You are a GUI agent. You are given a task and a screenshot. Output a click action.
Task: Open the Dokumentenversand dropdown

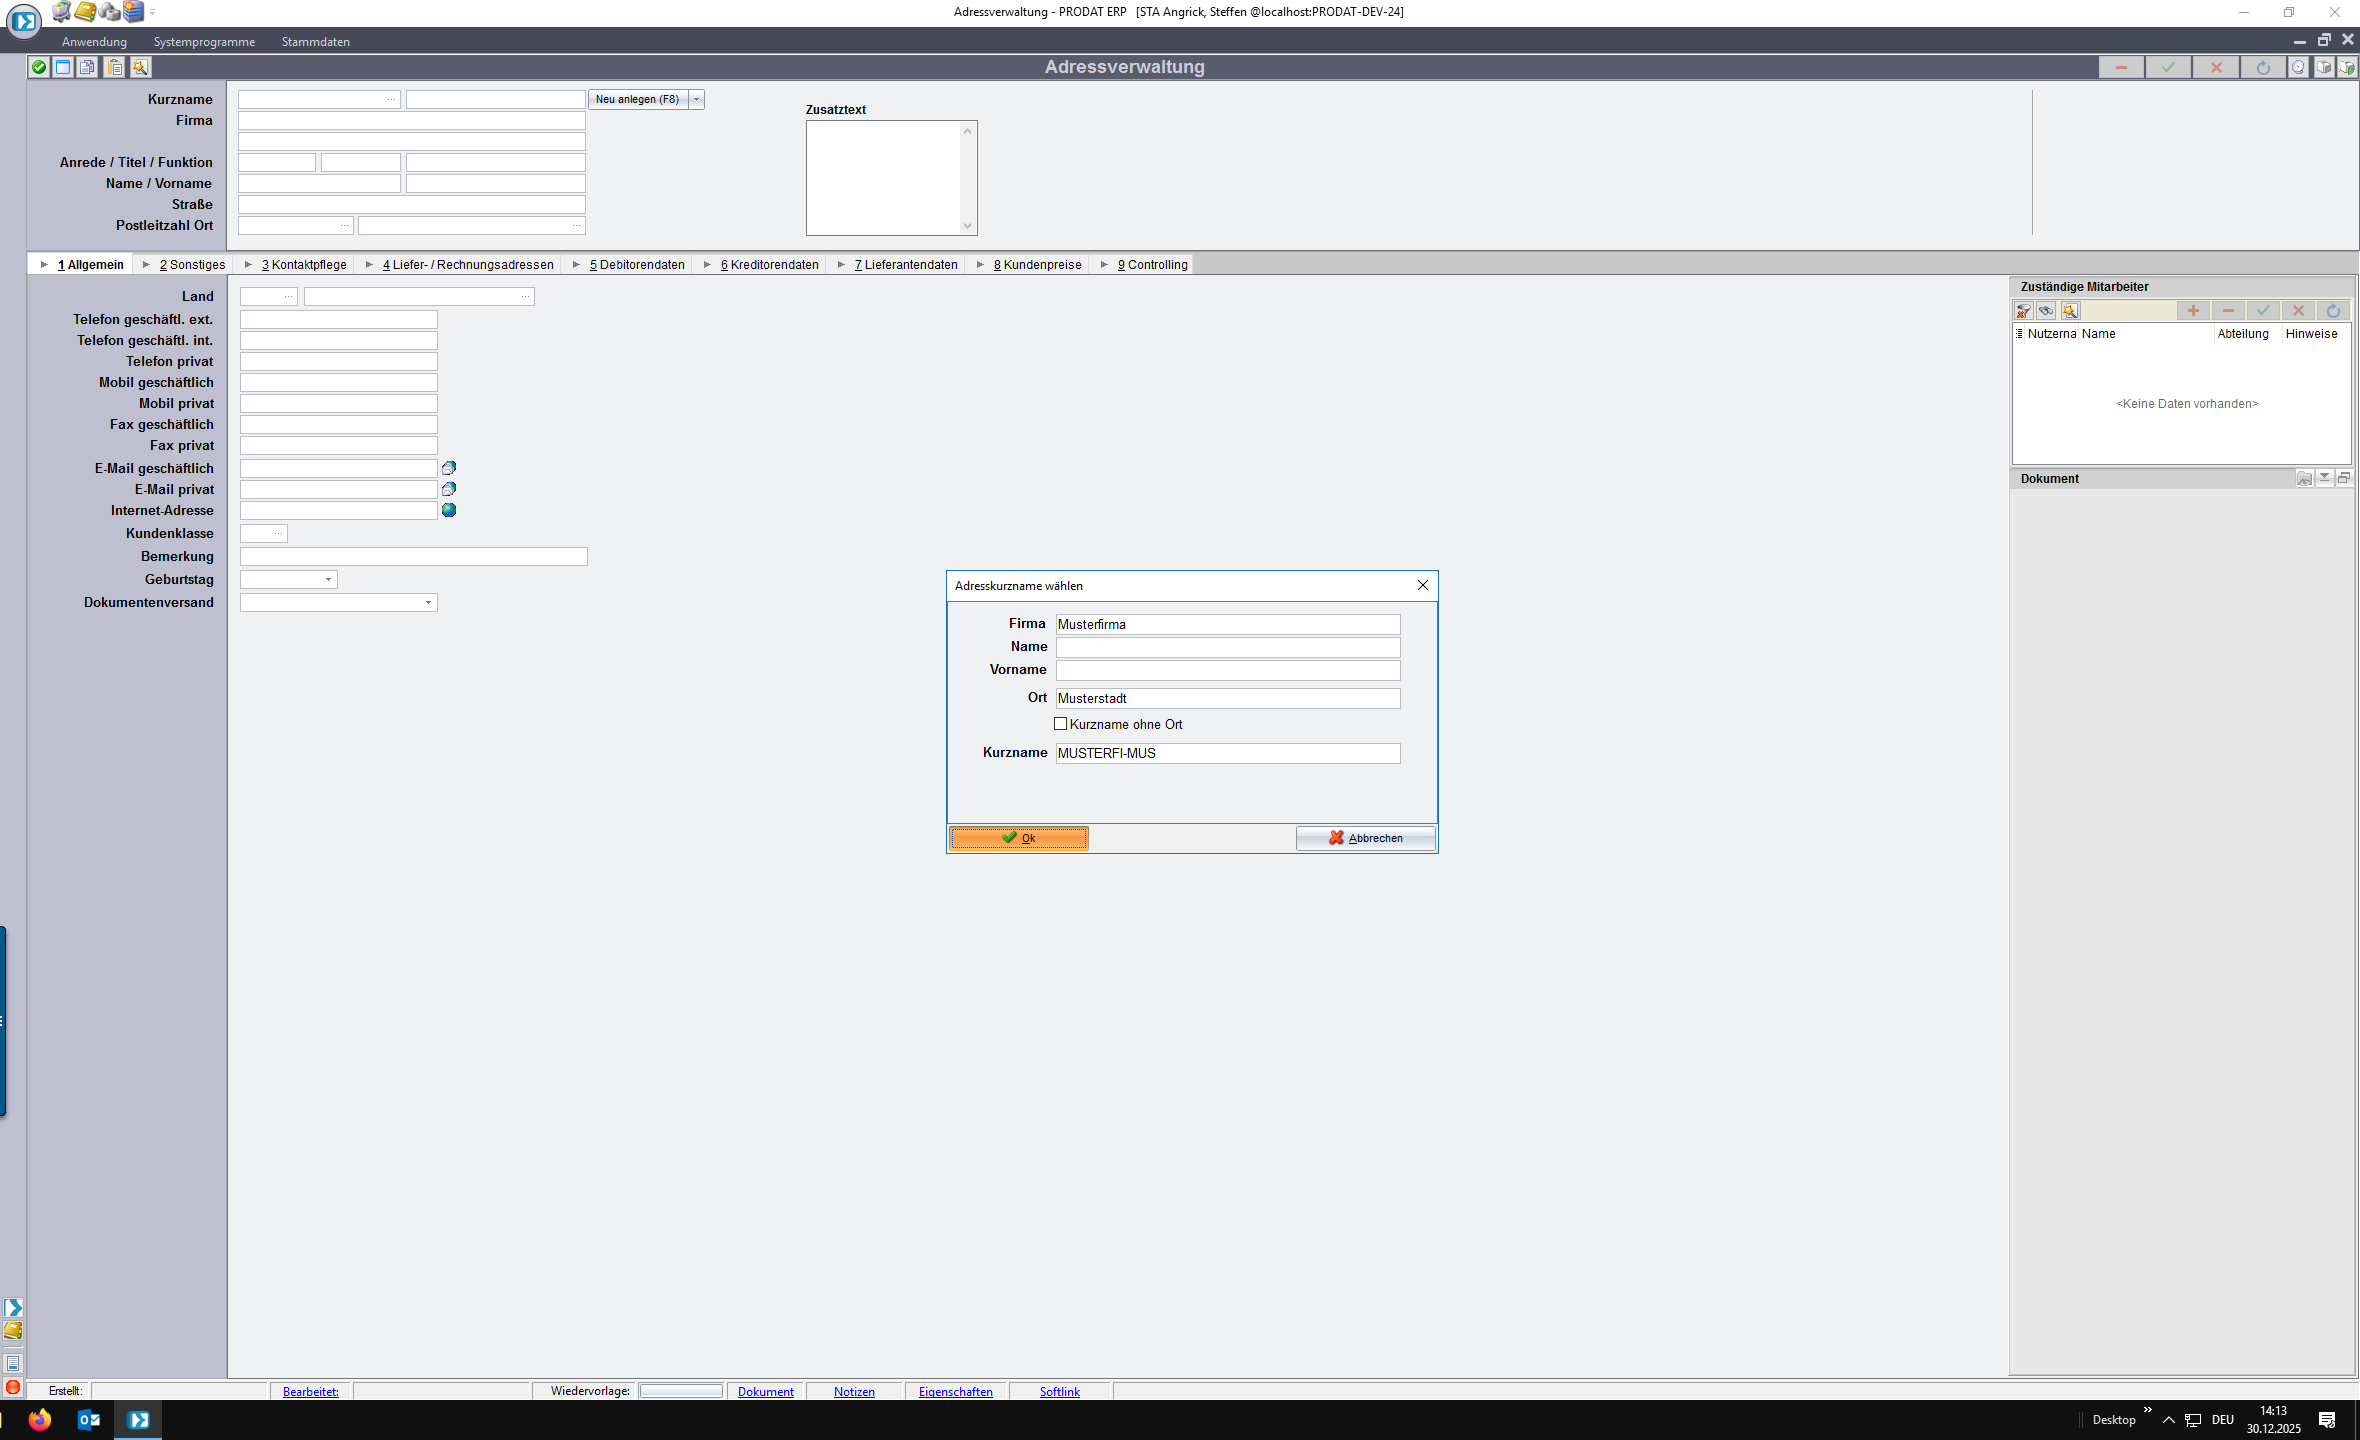point(428,603)
